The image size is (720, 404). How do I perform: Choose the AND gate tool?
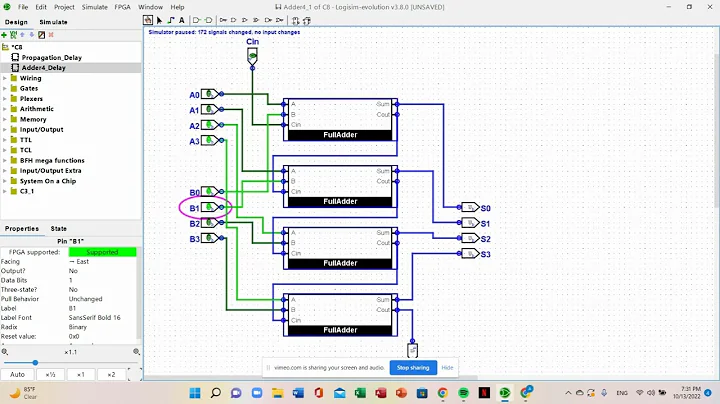tap(234, 20)
